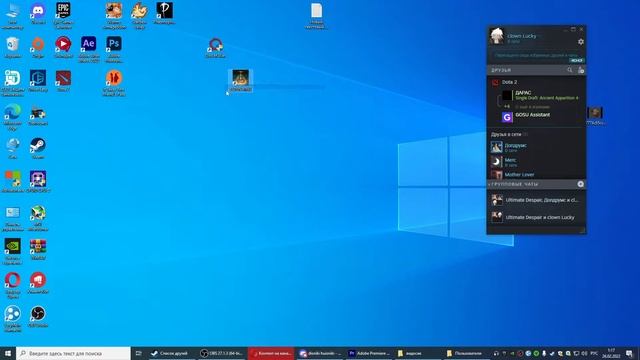Open the Steam desktop shortcut
Screen dimensions: 640x360
(38, 148)
